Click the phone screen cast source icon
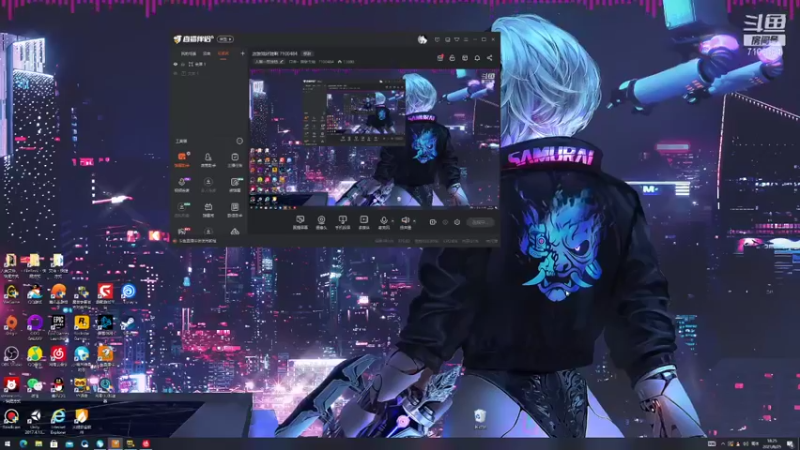This screenshot has width=800, height=450. click(x=342, y=222)
